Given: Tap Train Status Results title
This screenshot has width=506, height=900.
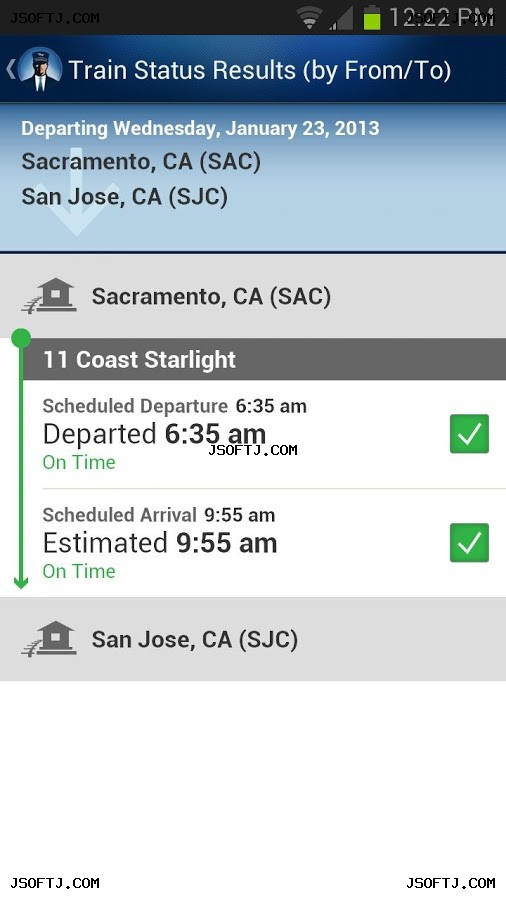Looking at the screenshot, I should click(260, 70).
